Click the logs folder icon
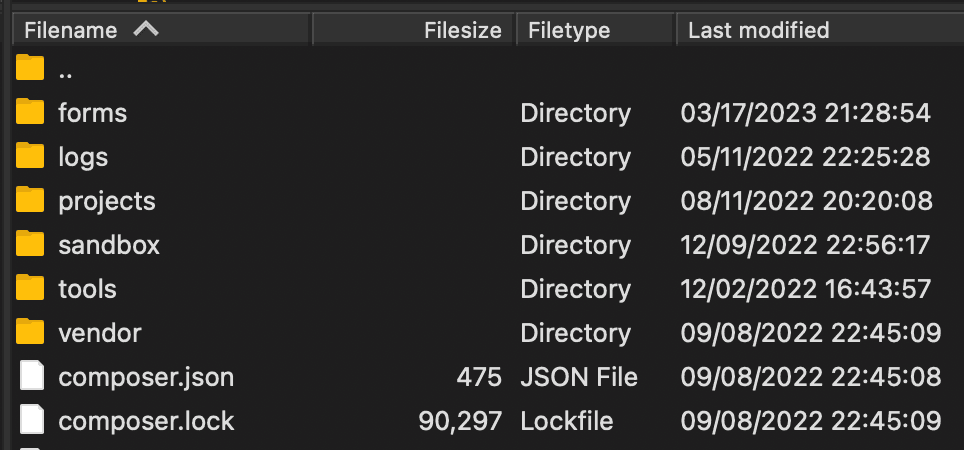The height and width of the screenshot is (450, 964). [31, 156]
